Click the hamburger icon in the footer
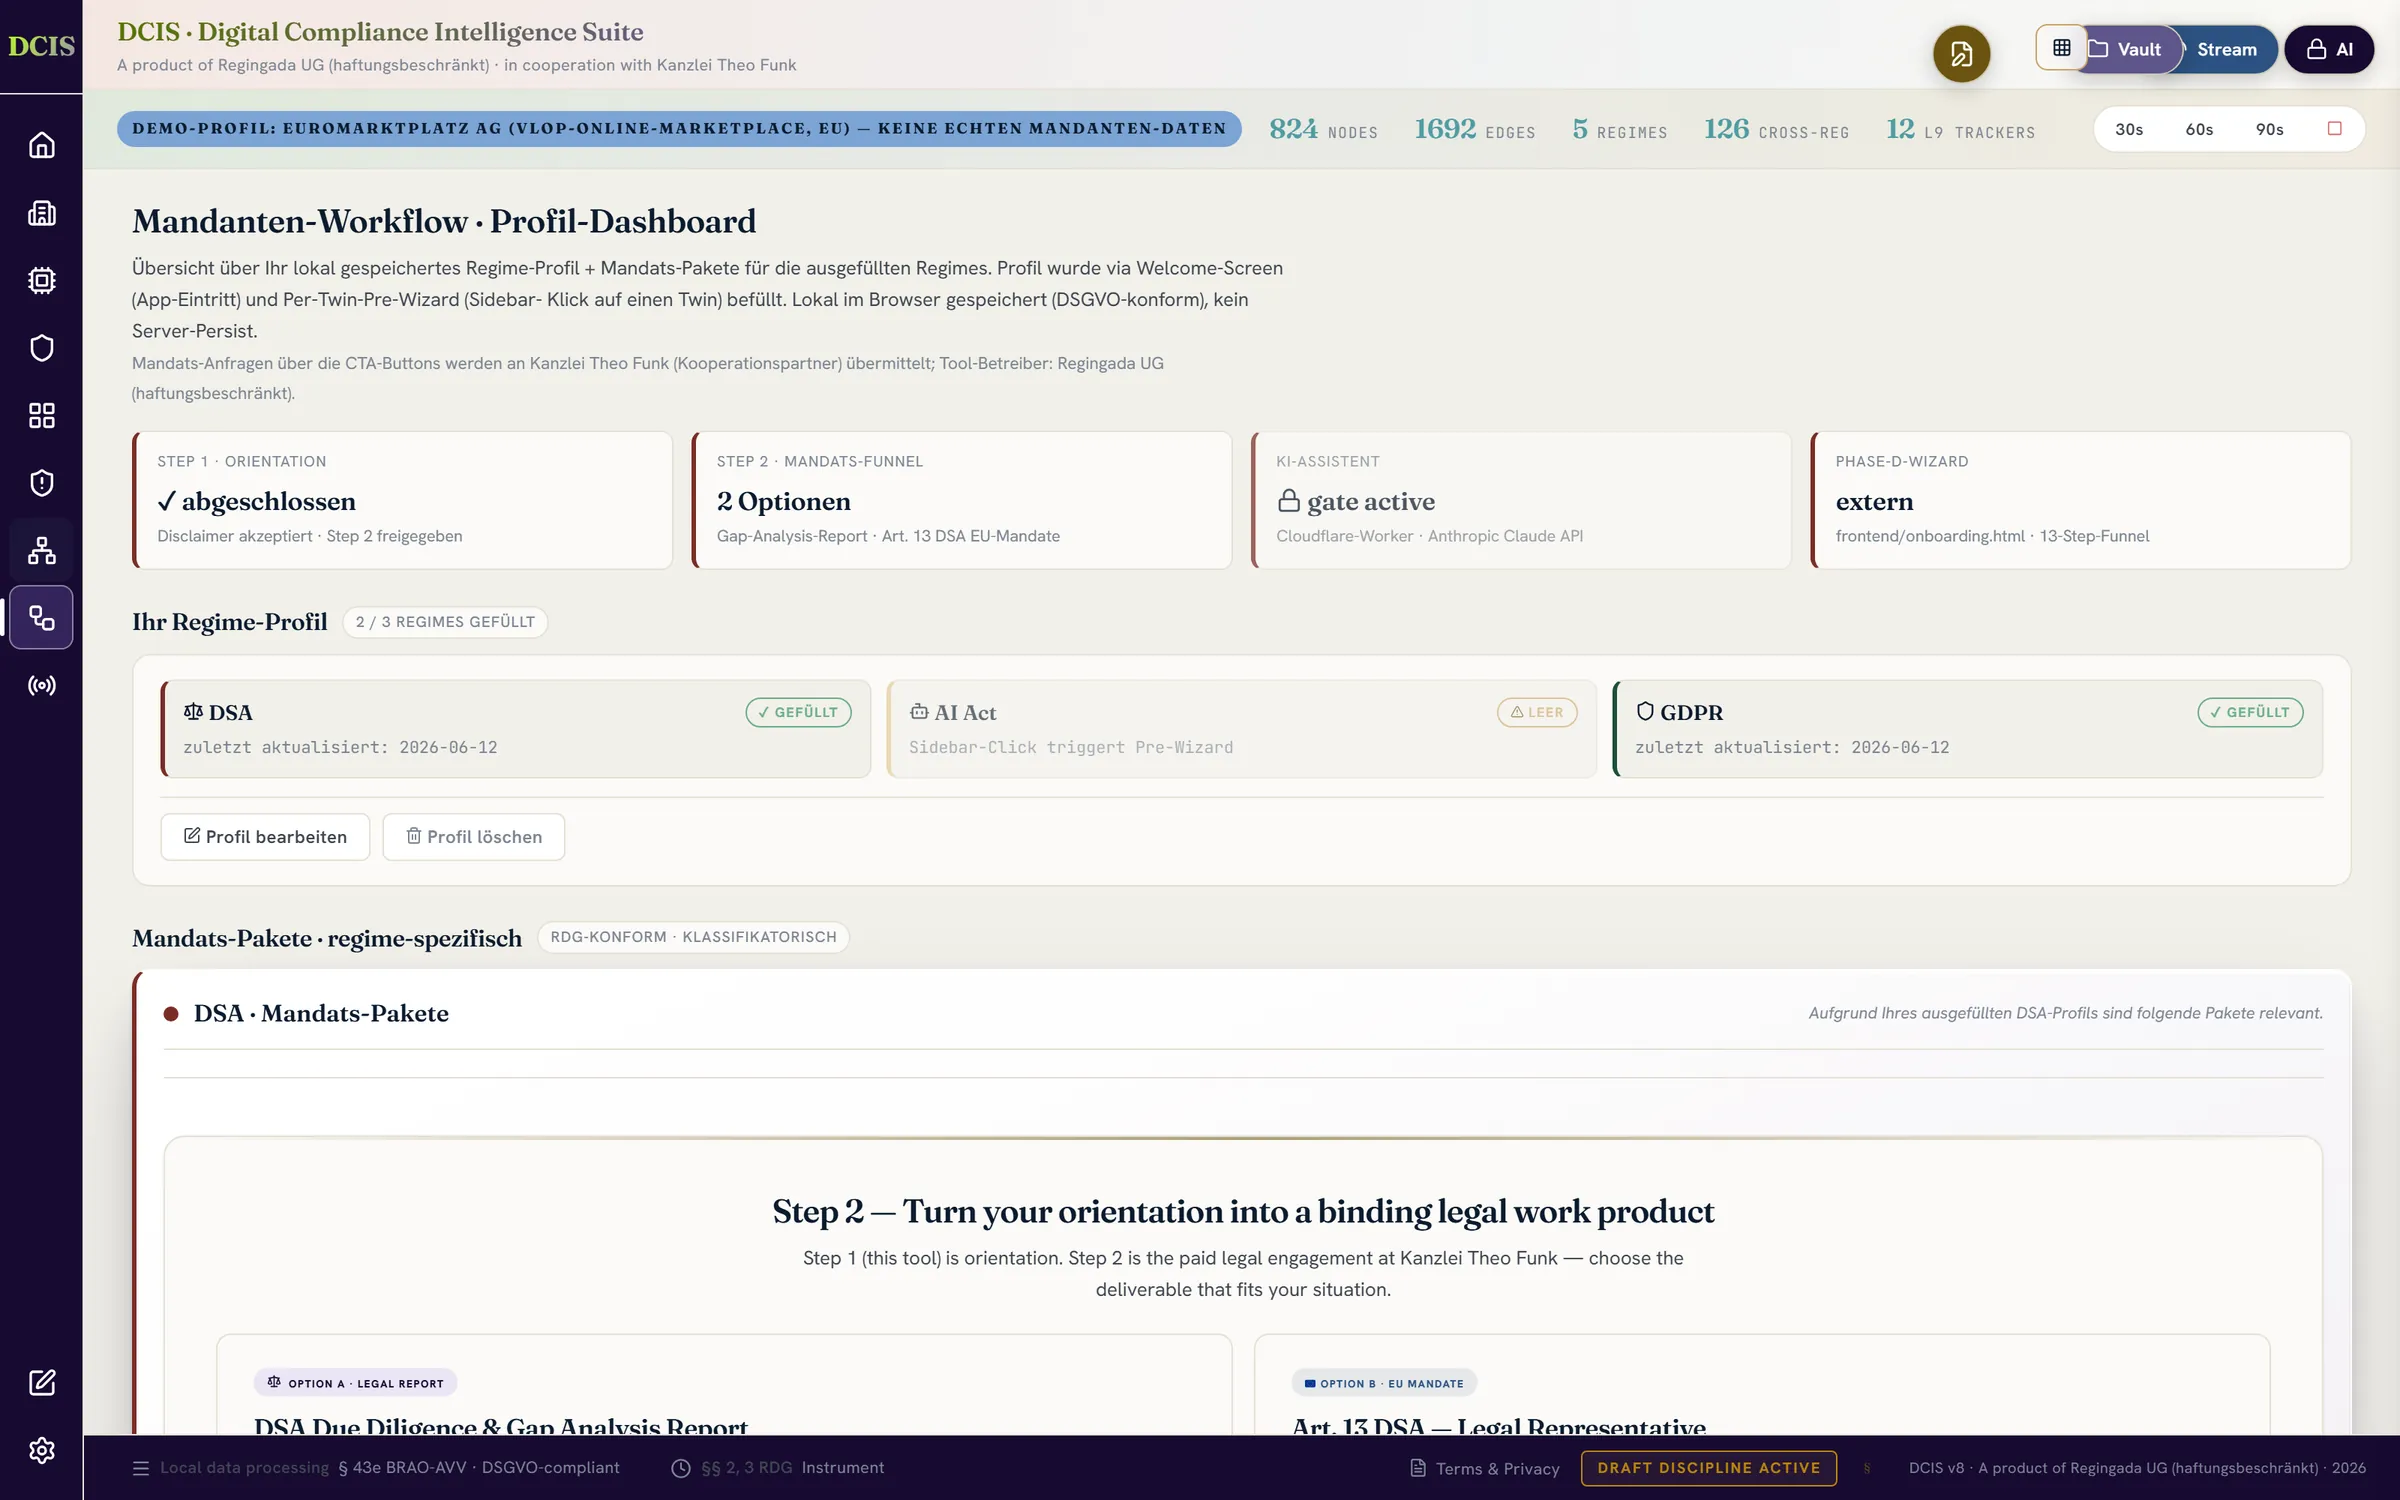 [141, 1468]
